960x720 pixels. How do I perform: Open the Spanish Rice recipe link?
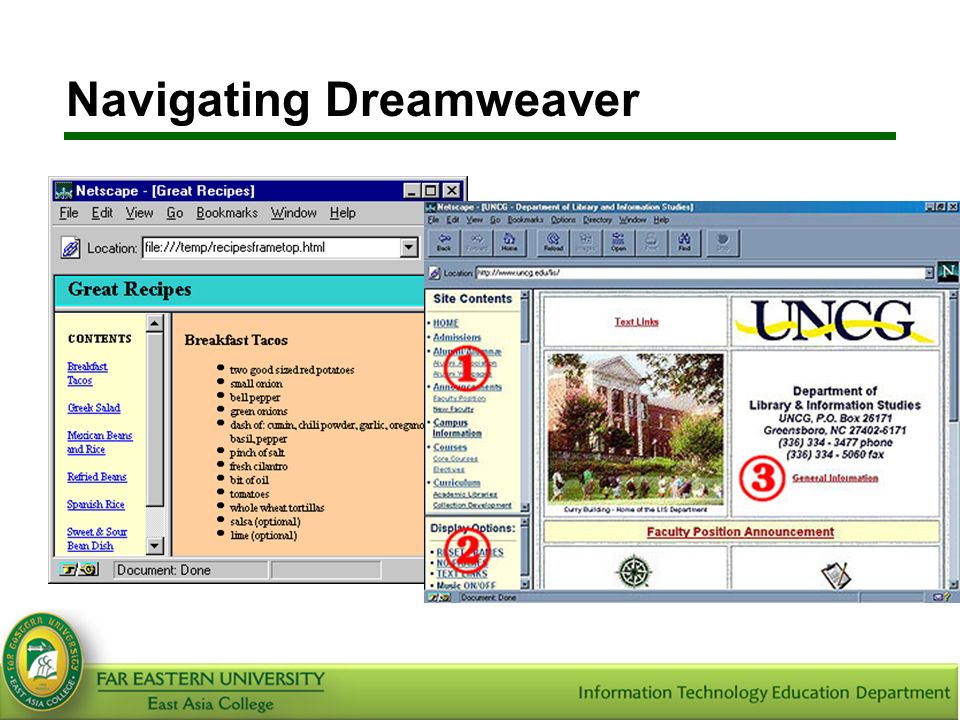click(x=96, y=504)
